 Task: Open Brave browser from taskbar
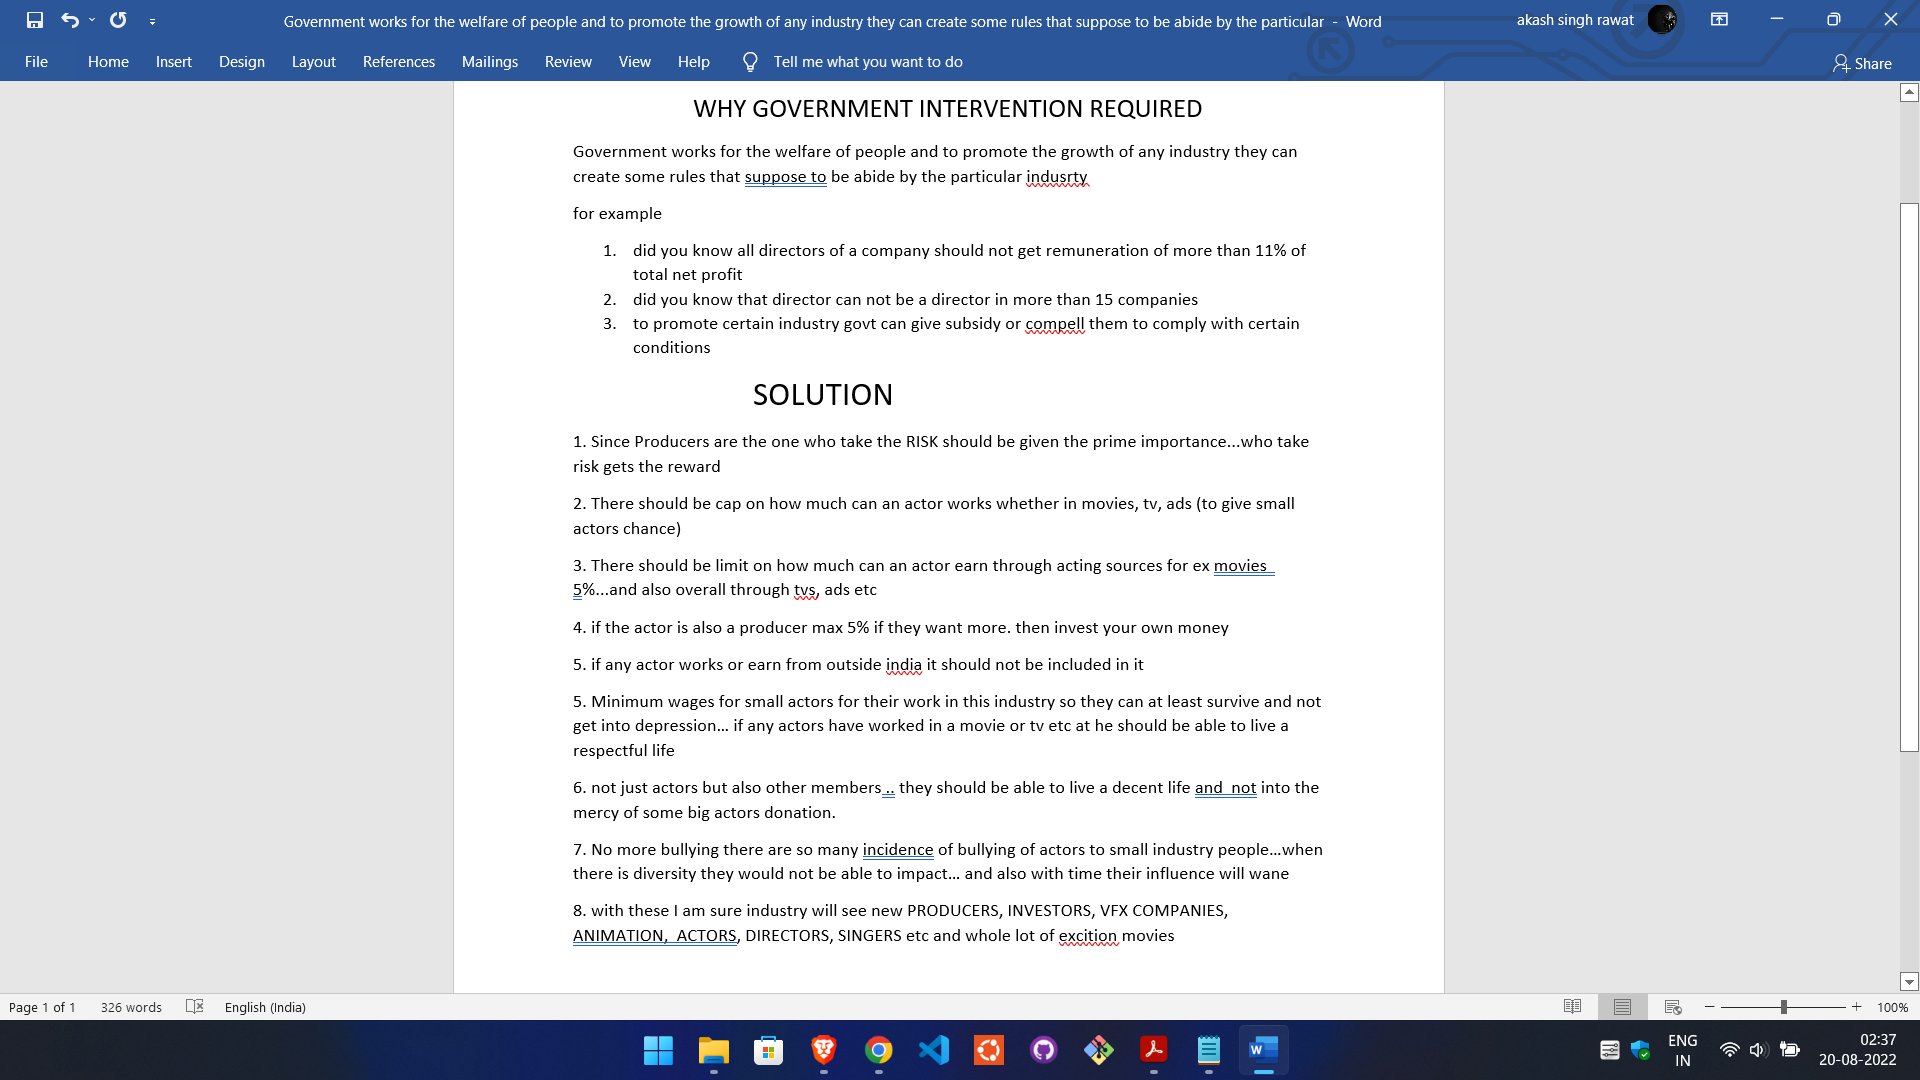[x=824, y=1050]
